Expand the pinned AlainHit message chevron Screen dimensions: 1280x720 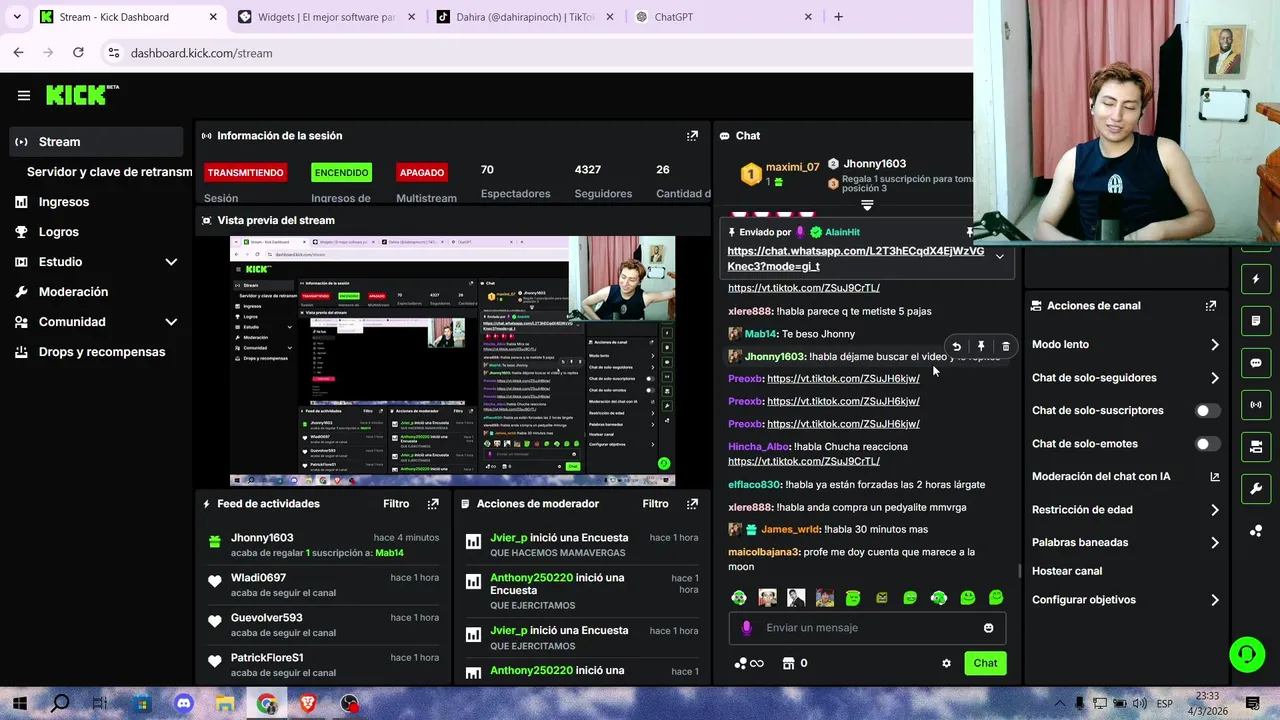coord(999,257)
